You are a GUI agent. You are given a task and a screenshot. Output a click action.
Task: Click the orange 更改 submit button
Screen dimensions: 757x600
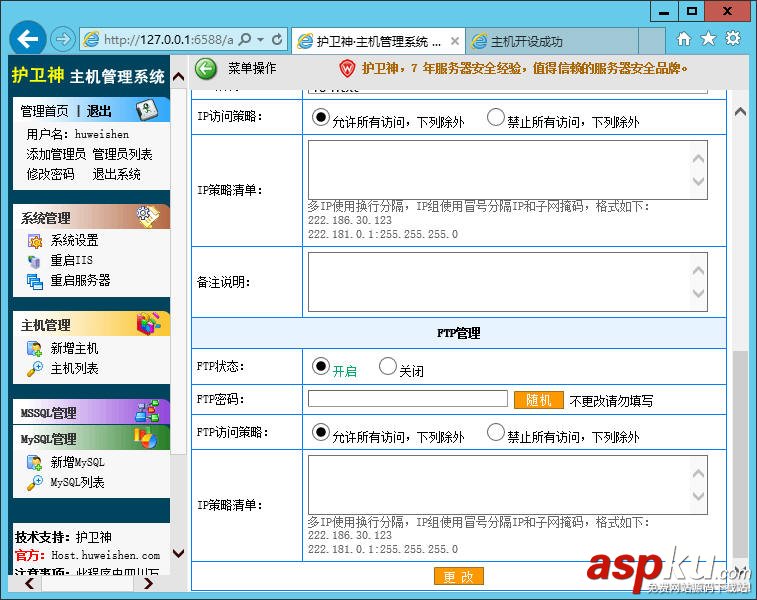tap(459, 576)
